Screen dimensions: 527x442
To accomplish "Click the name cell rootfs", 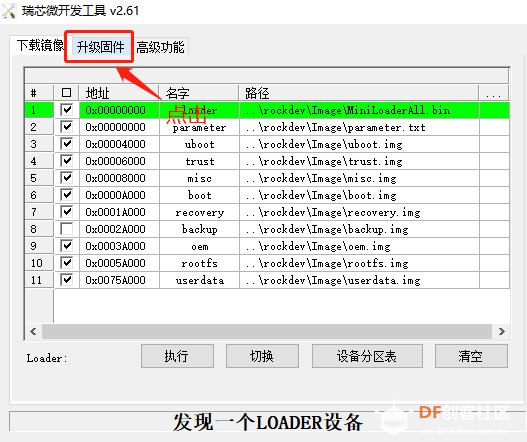I will (x=200, y=264).
